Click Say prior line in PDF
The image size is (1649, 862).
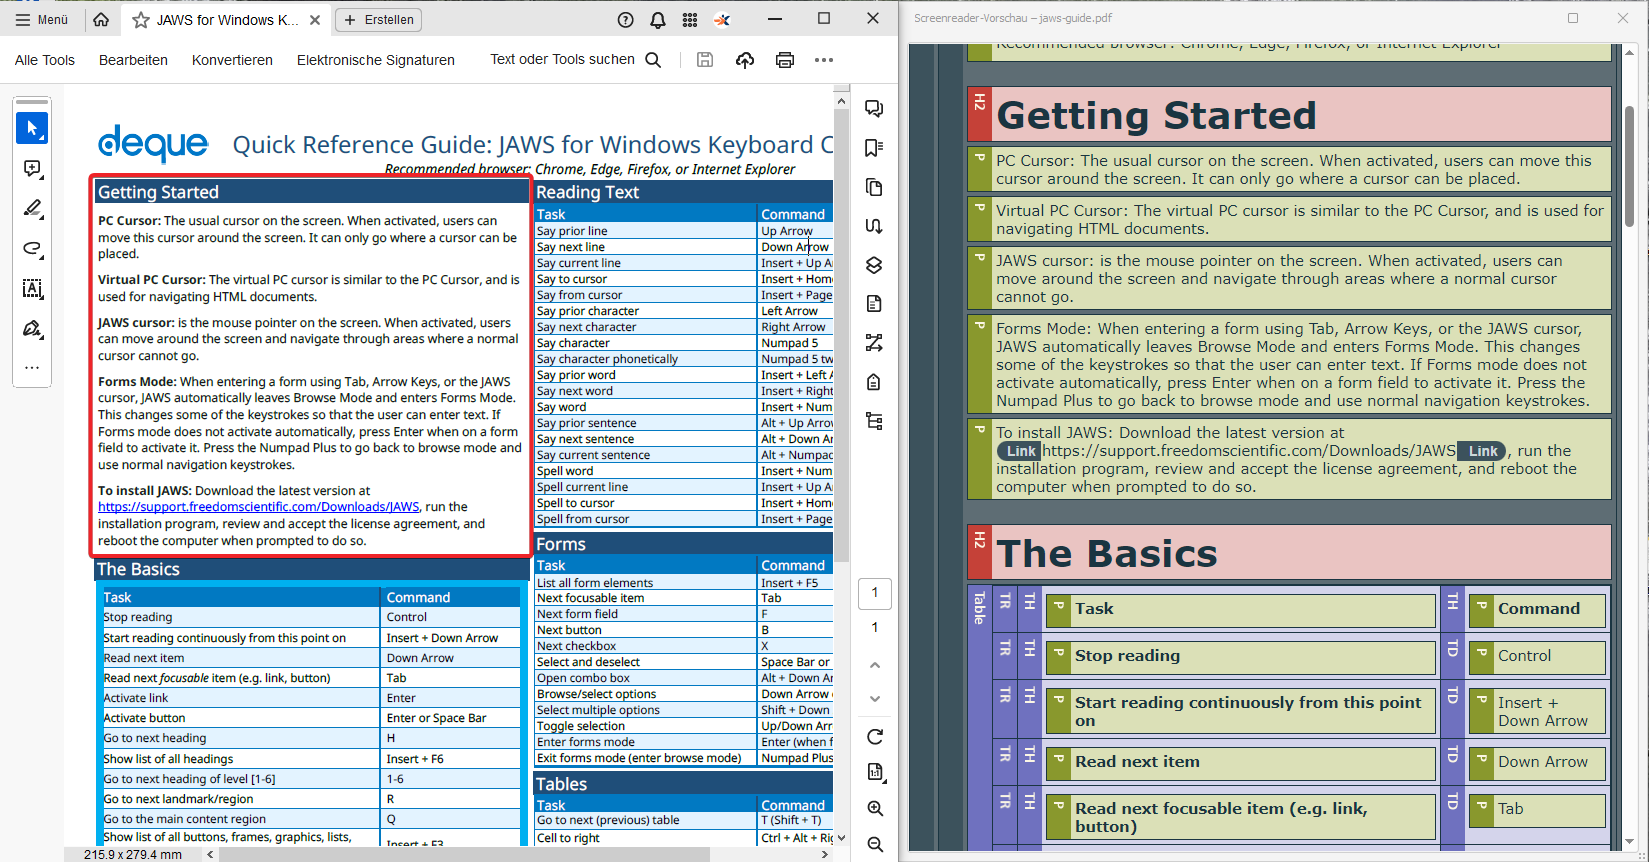coord(572,231)
